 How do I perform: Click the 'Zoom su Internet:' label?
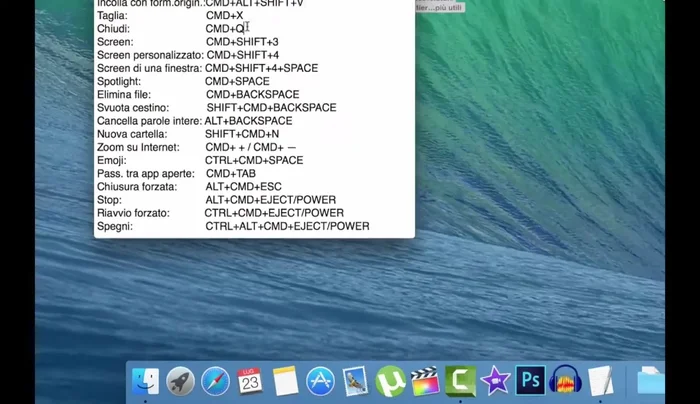(138, 147)
